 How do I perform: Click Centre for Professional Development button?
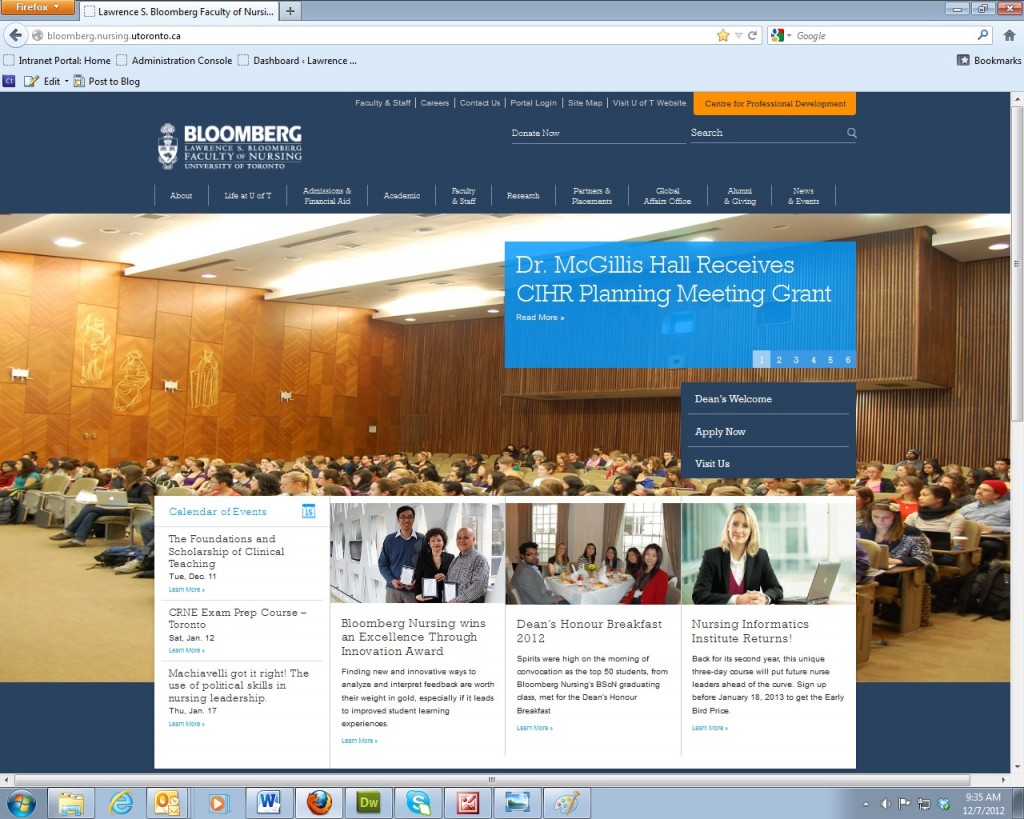point(775,103)
